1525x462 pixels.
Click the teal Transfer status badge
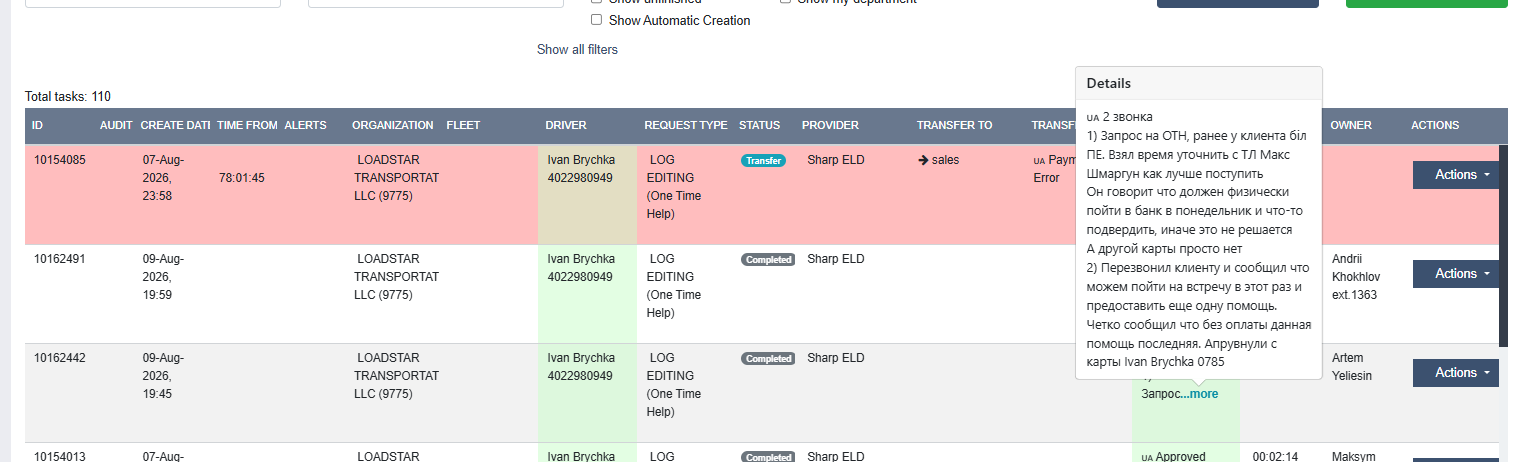click(764, 160)
